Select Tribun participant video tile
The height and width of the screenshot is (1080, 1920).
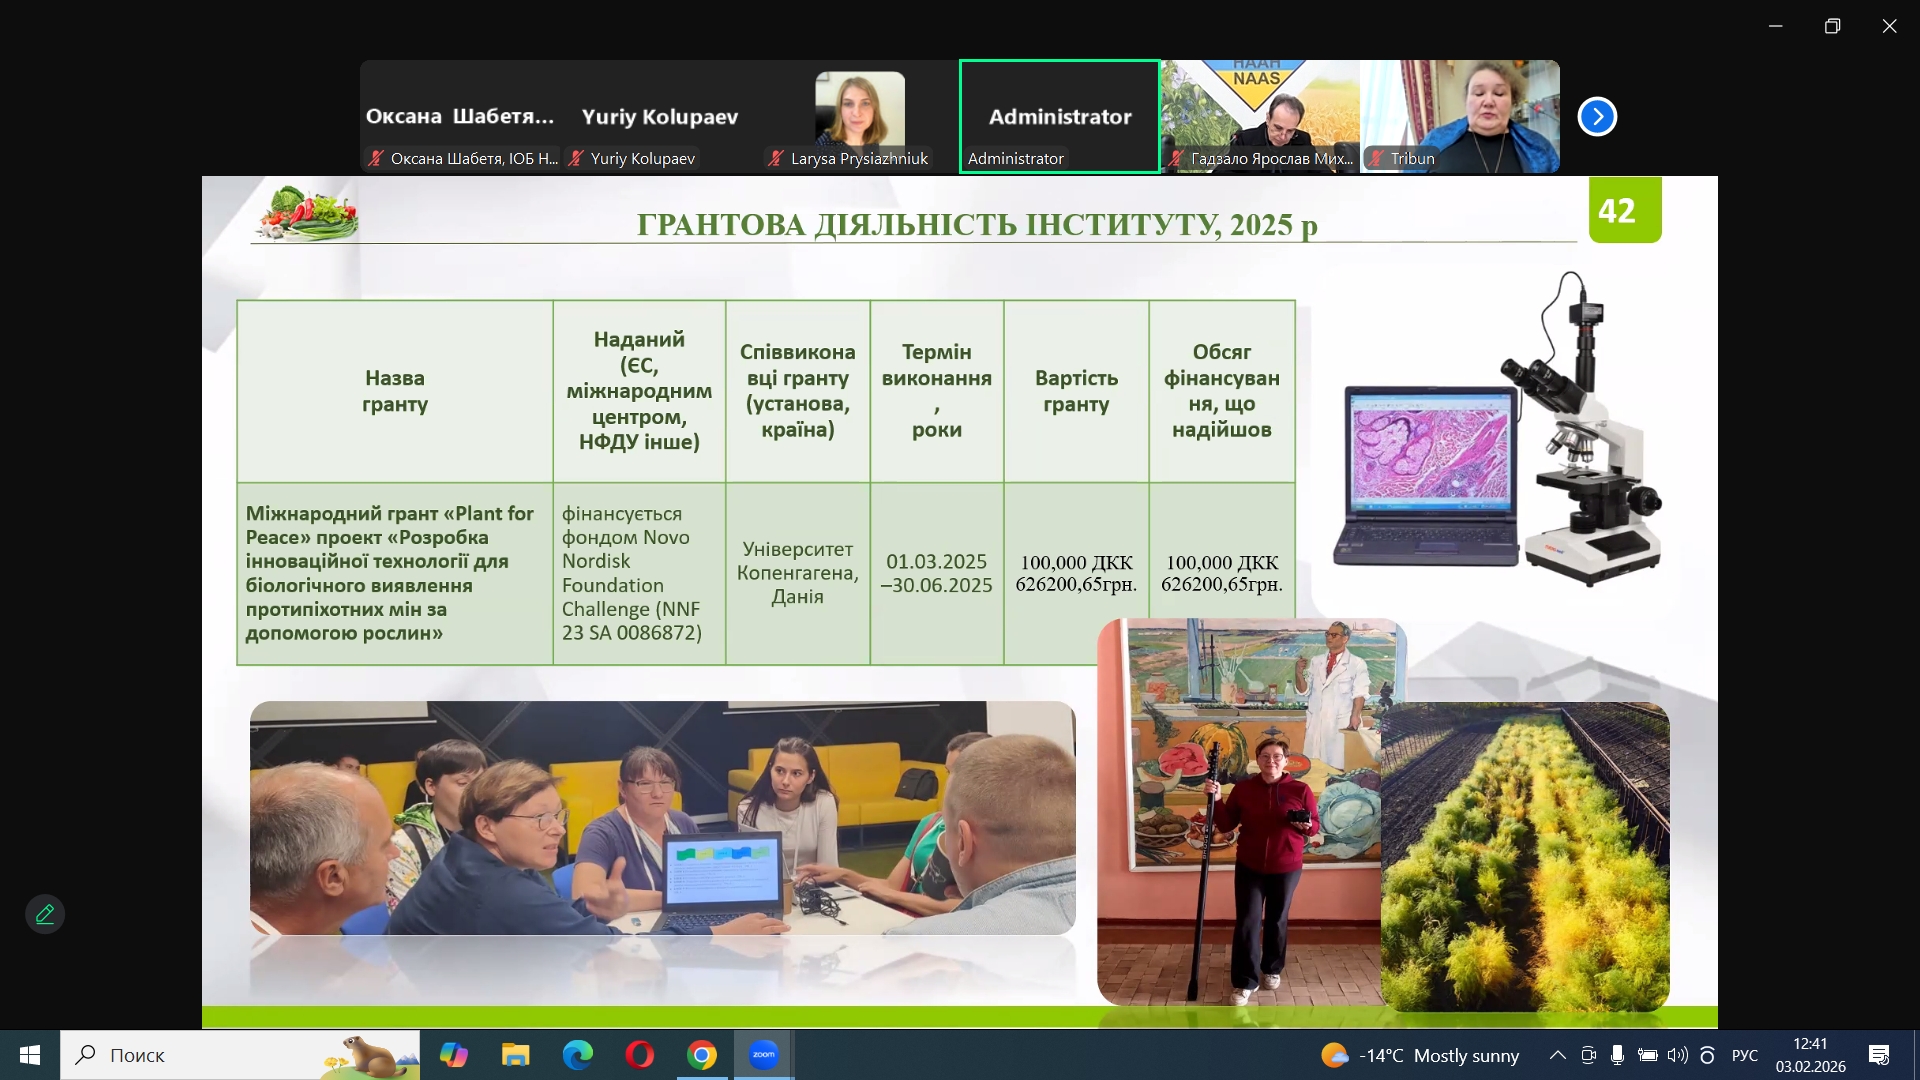[1460, 117]
